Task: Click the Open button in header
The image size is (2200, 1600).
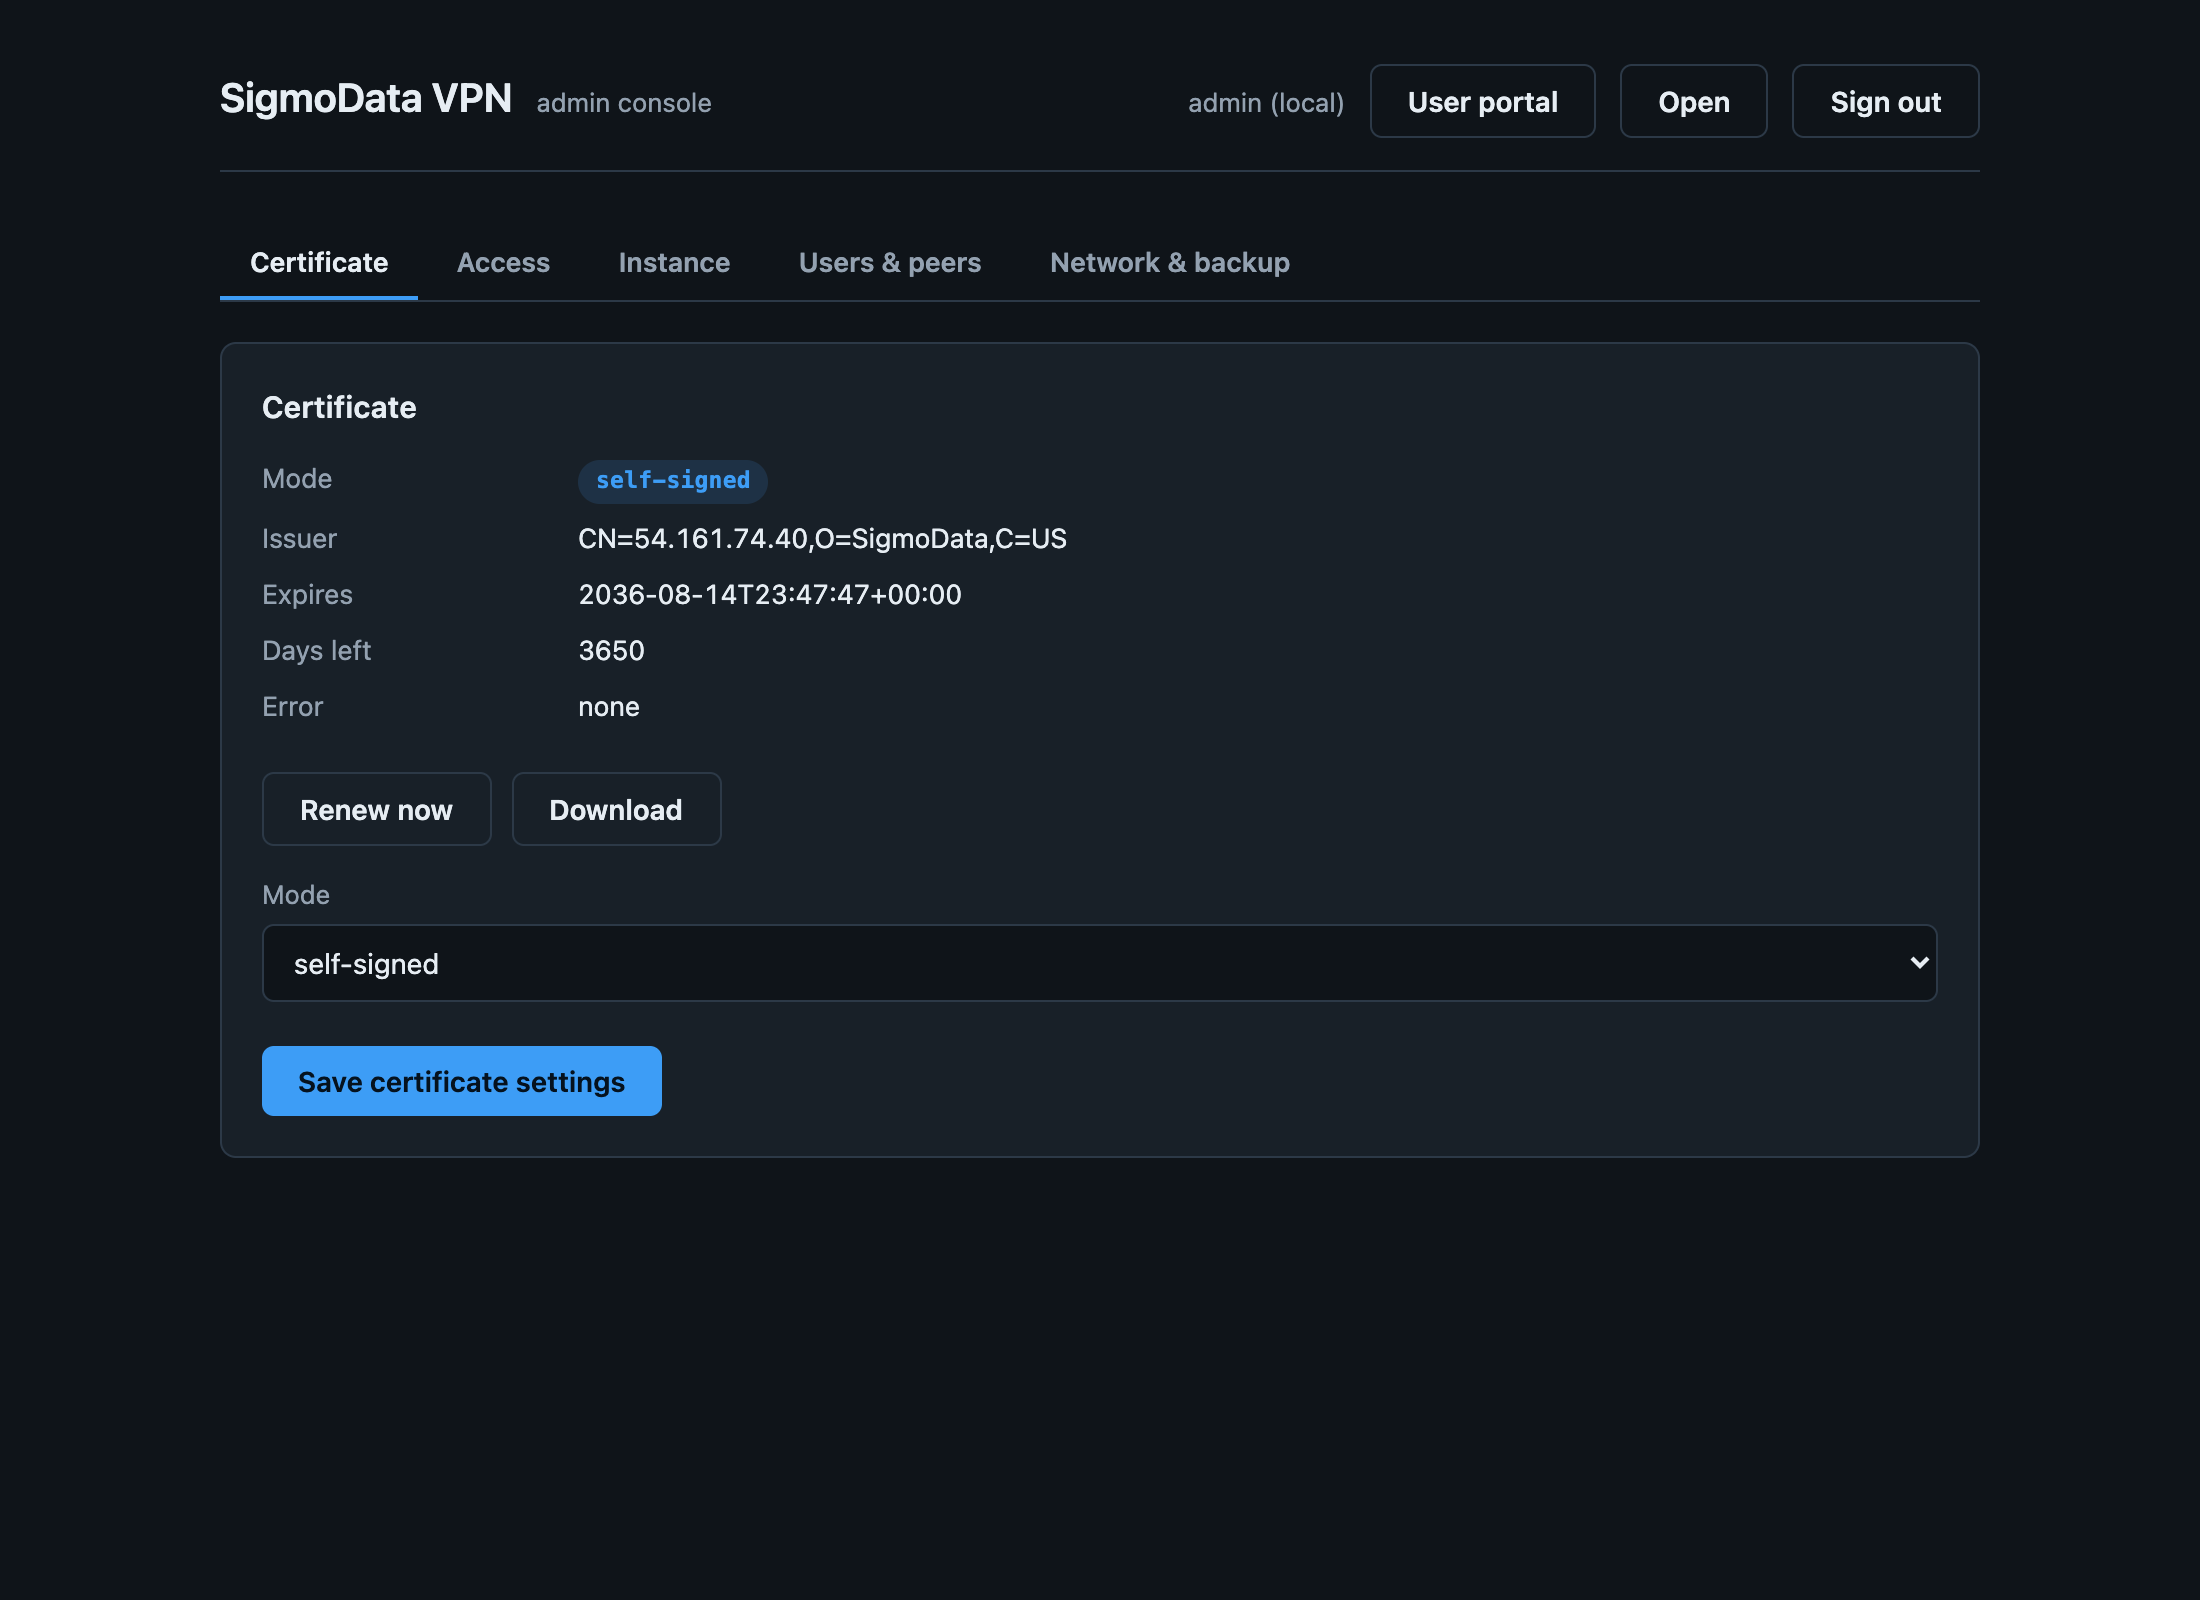Action: point(1693,101)
